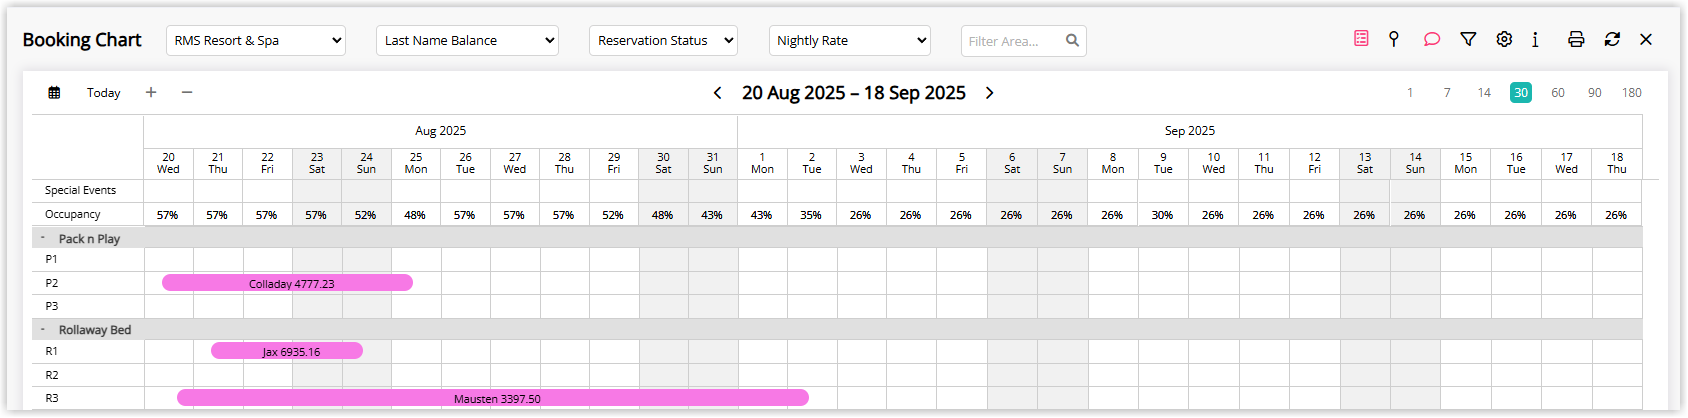The height and width of the screenshot is (418, 1688).
Task: Click the 5 Fri date column header
Action: click(961, 163)
